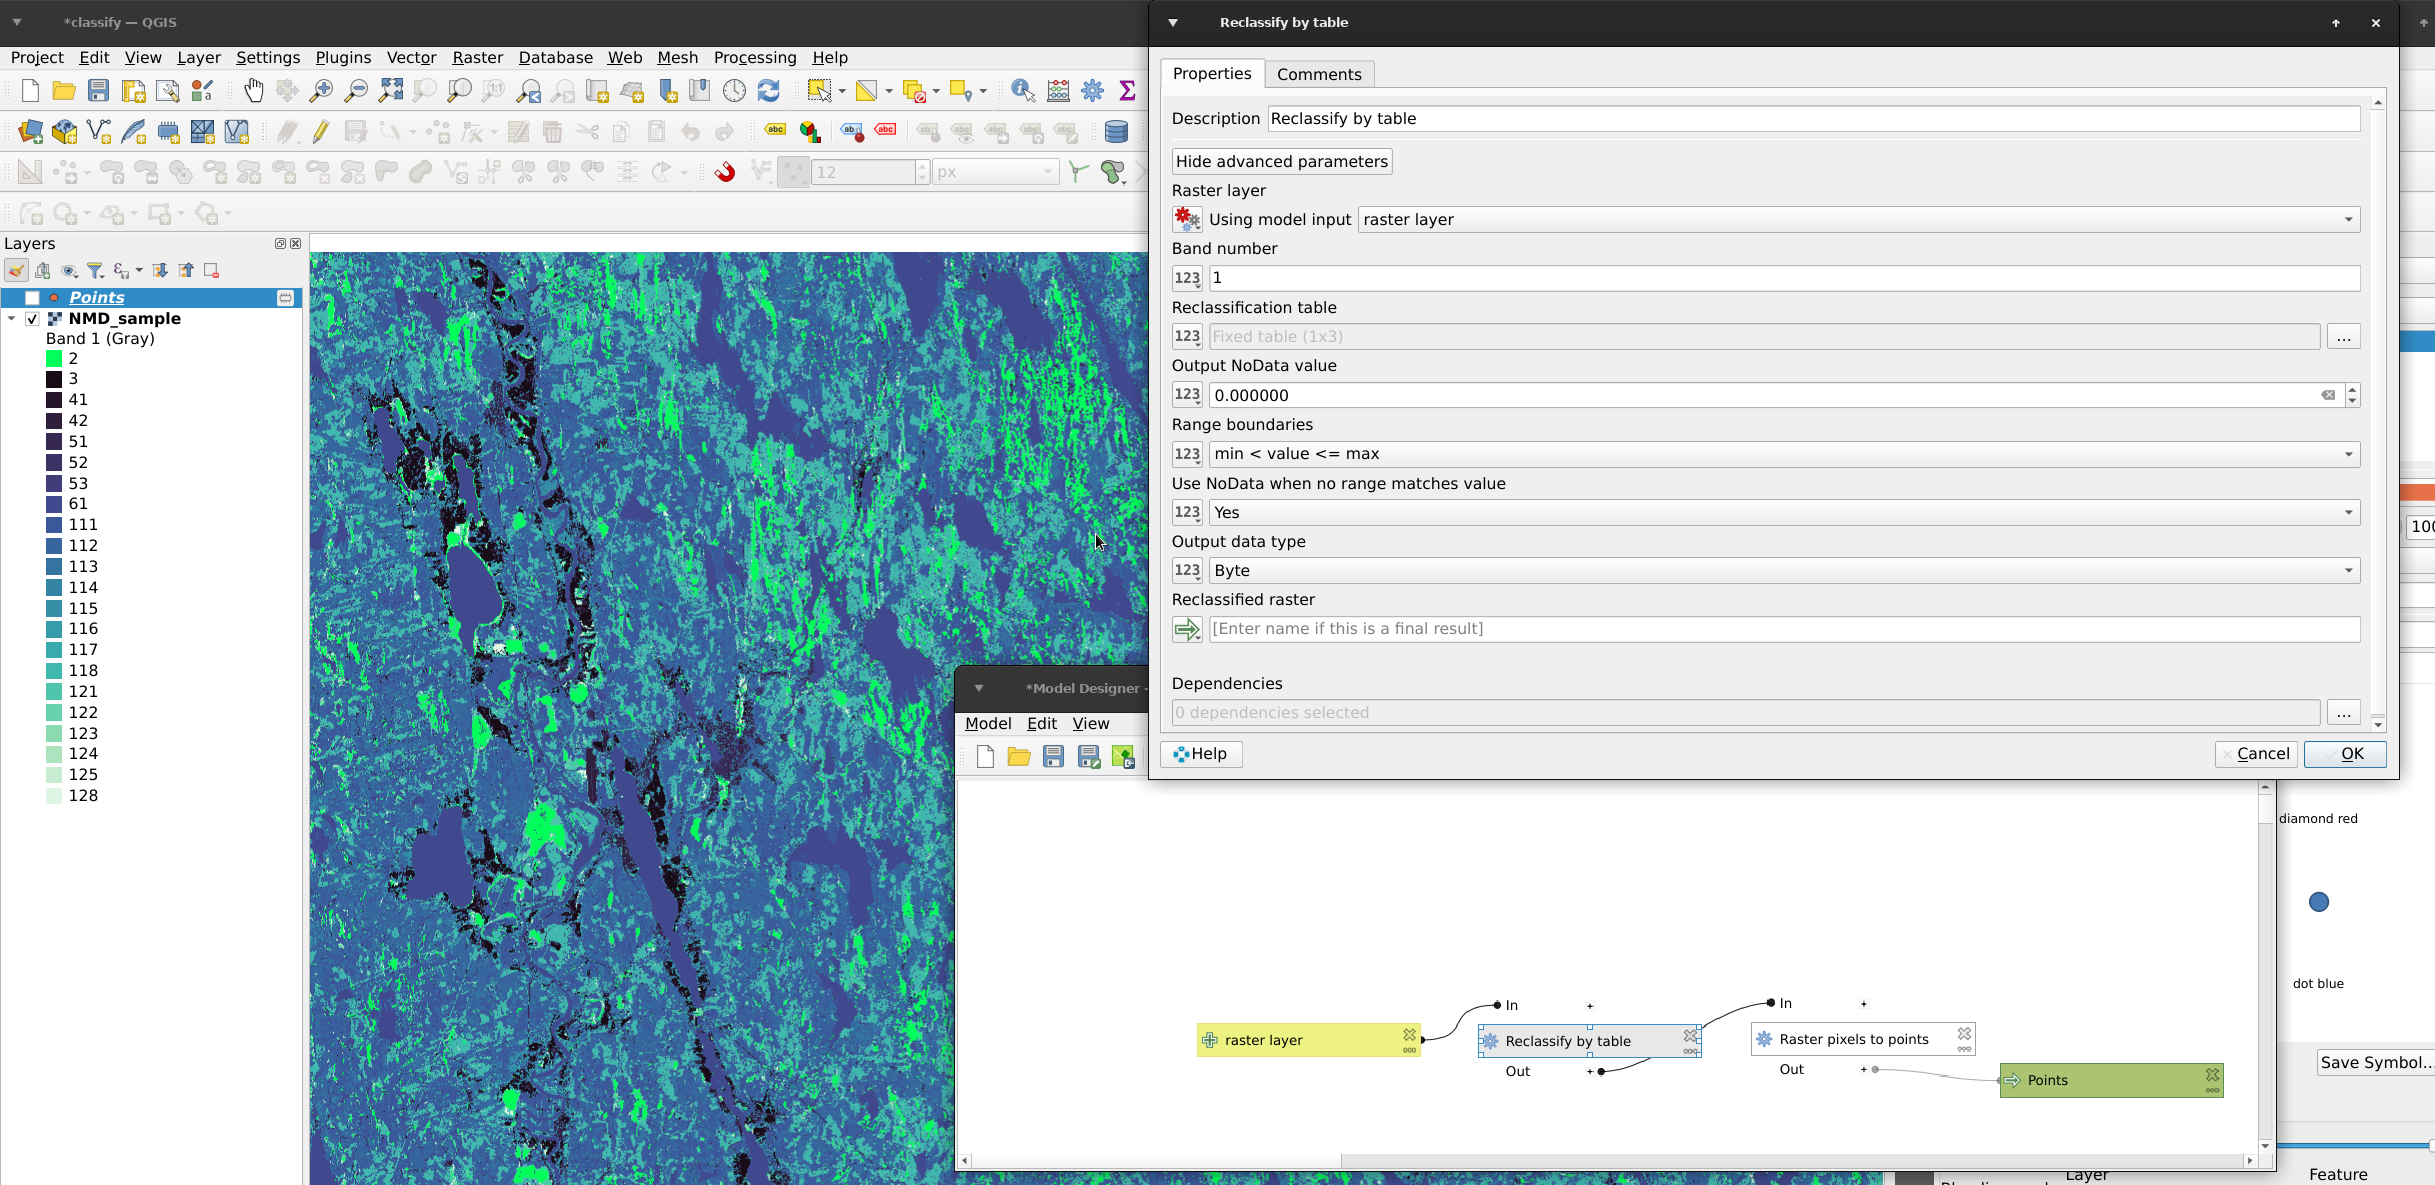Click data-defined button beside Output NoData value
The height and width of the screenshot is (1185, 2435).
(1187, 395)
